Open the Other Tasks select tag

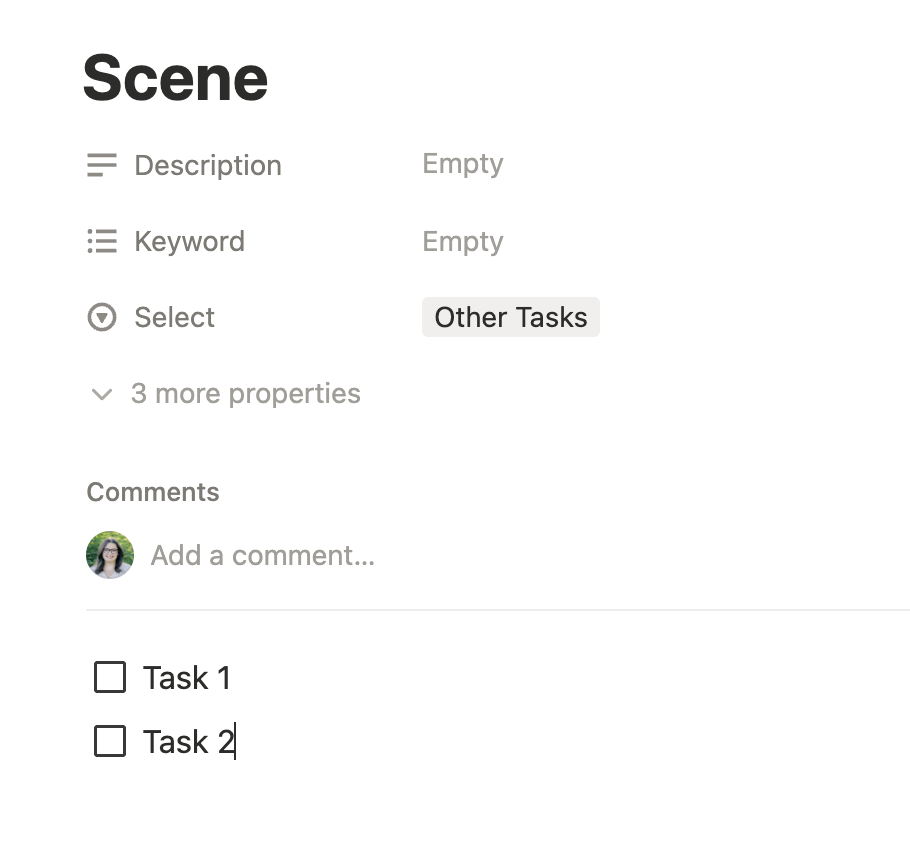click(510, 317)
